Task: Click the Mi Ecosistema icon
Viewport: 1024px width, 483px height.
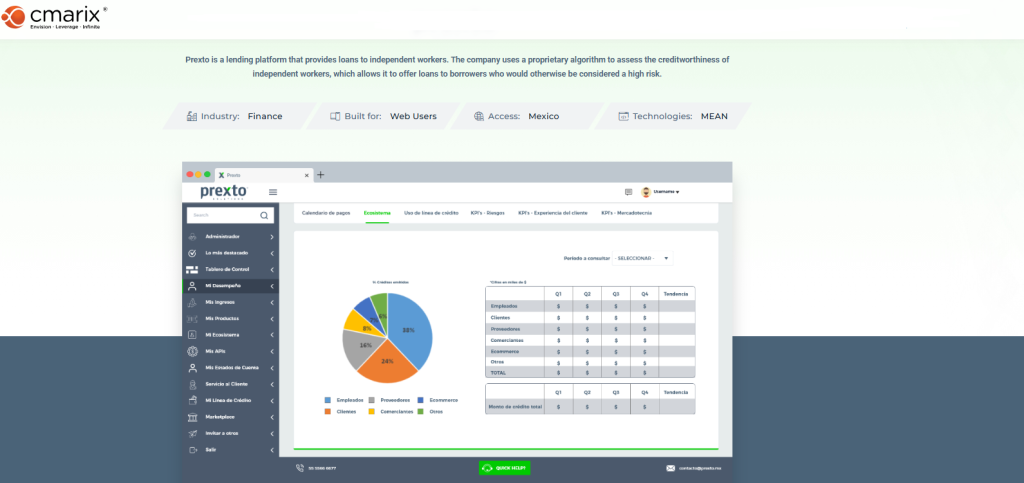Action: click(x=192, y=335)
